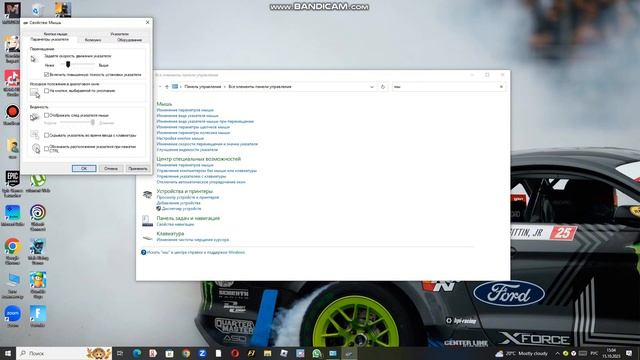Open Roblox from the taskbar
The height and width of the screenshot is (360, 640).
click(284, 353)
